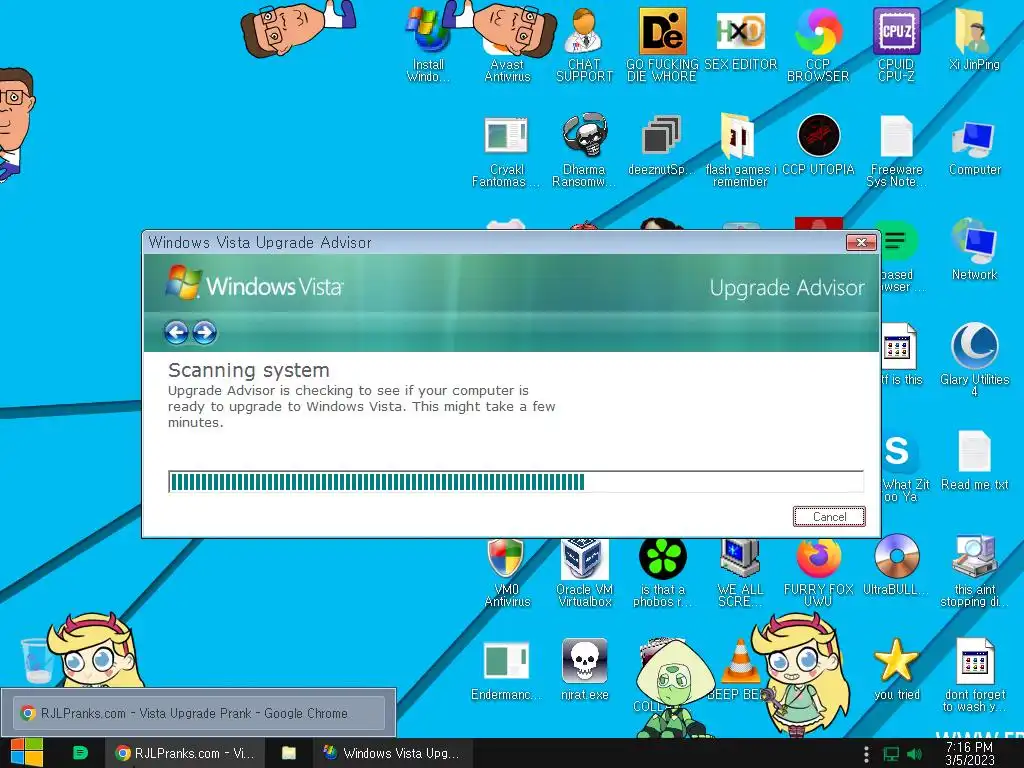Click the taskbar overflow dots
1024x768 pixels.
pyautogui.click(x=866, y=754)
